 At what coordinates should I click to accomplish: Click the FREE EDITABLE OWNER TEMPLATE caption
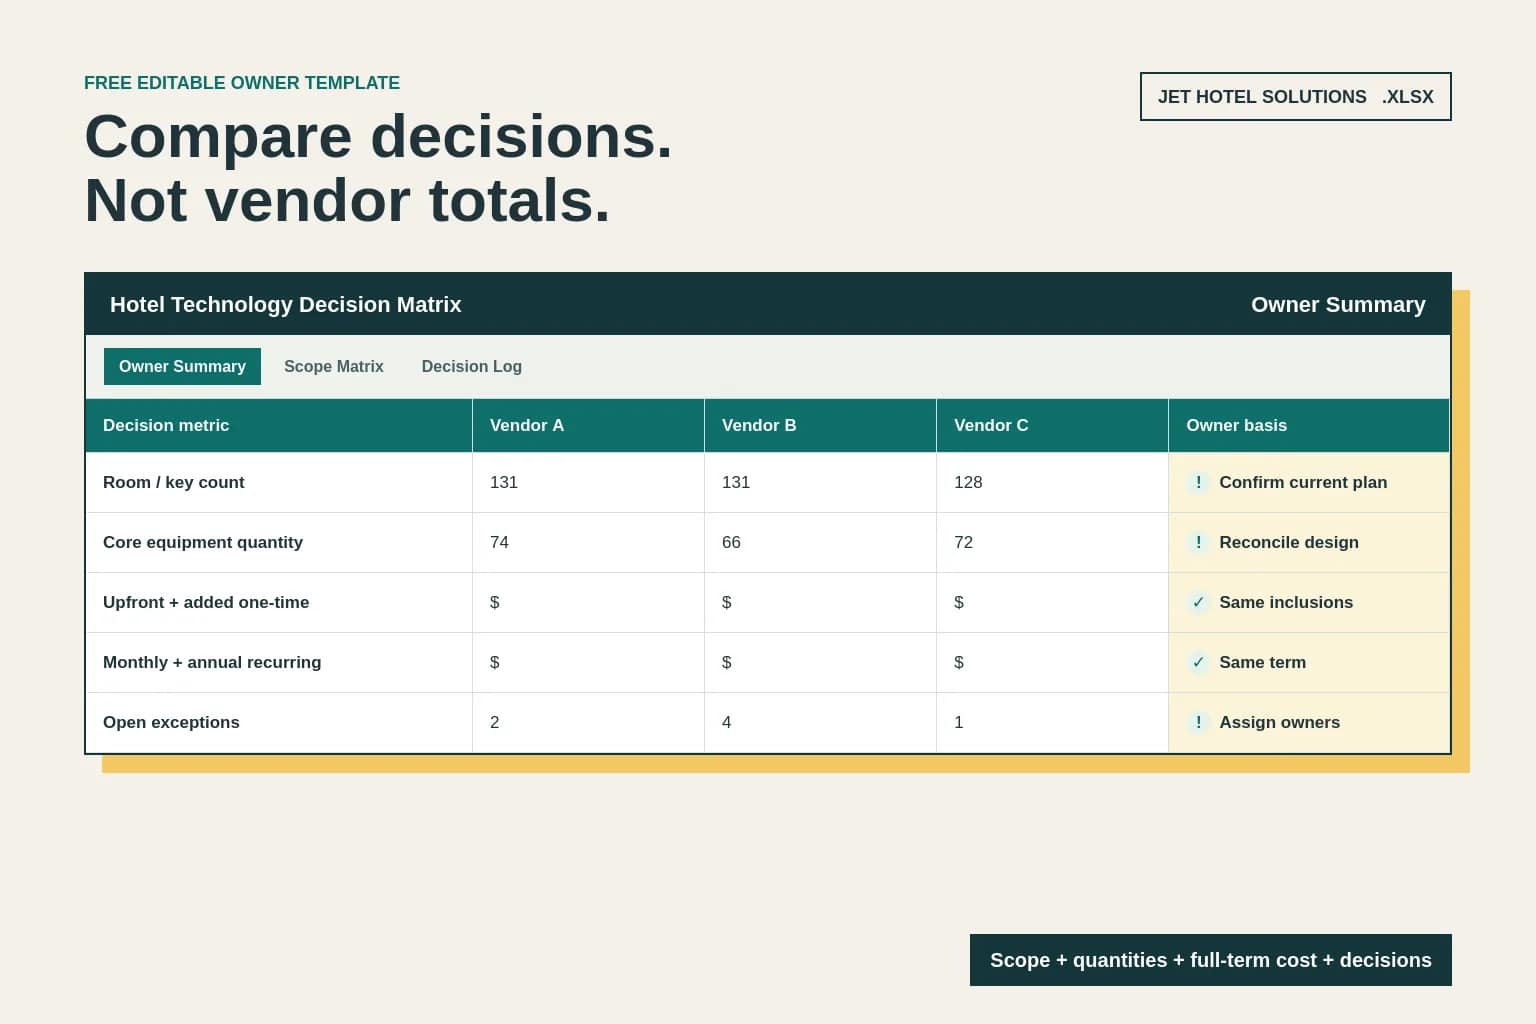coord(242,83)
